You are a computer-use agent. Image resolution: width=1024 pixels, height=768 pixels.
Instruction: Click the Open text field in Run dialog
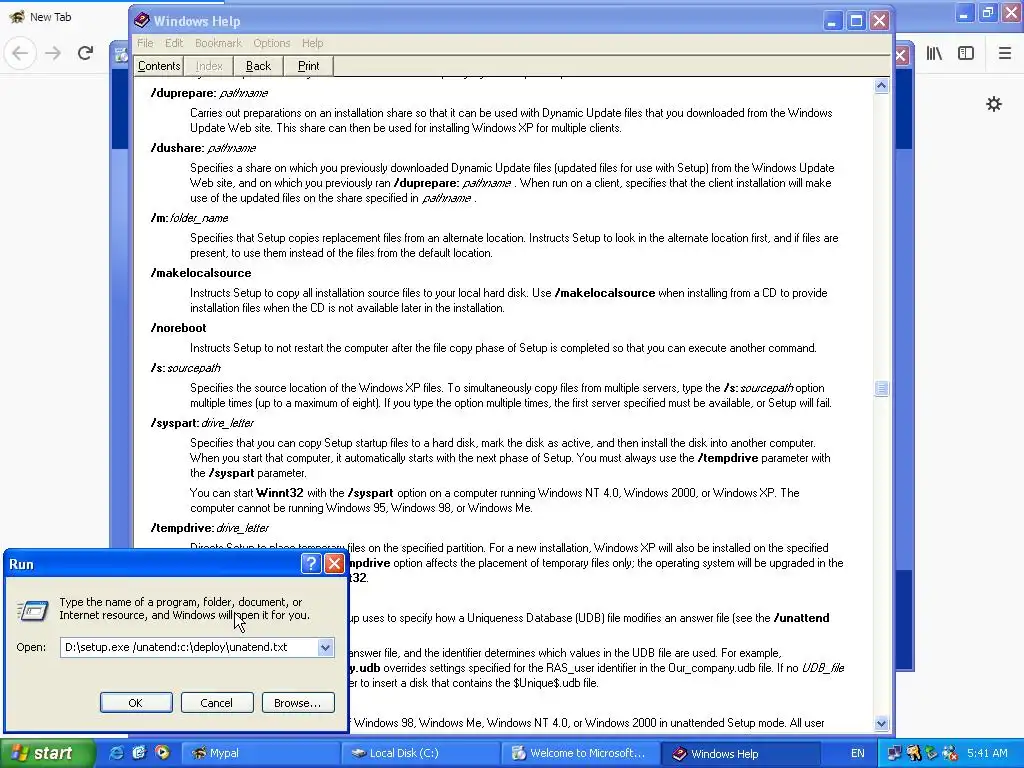[x=189, y=647]
